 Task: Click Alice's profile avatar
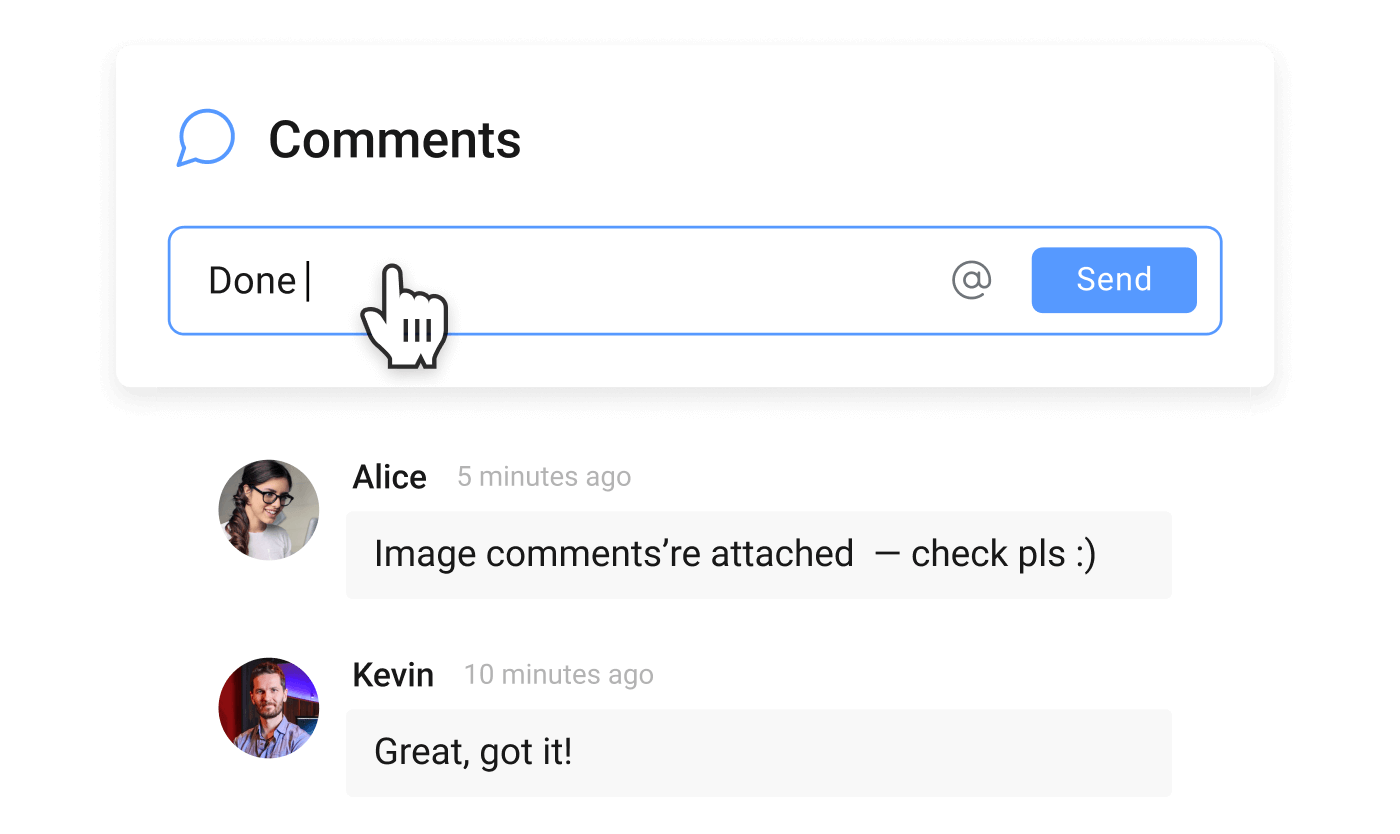click(268, 510)
